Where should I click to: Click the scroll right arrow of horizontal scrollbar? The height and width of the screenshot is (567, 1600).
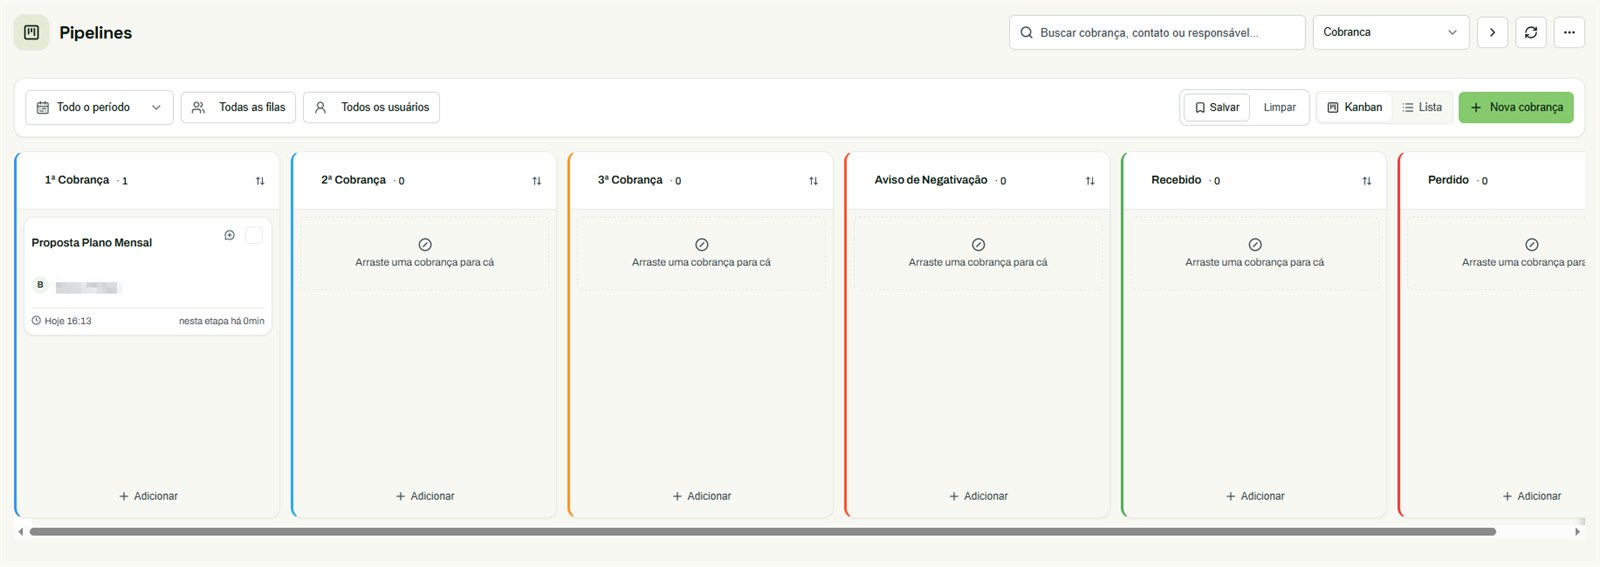coord(1577,532)
